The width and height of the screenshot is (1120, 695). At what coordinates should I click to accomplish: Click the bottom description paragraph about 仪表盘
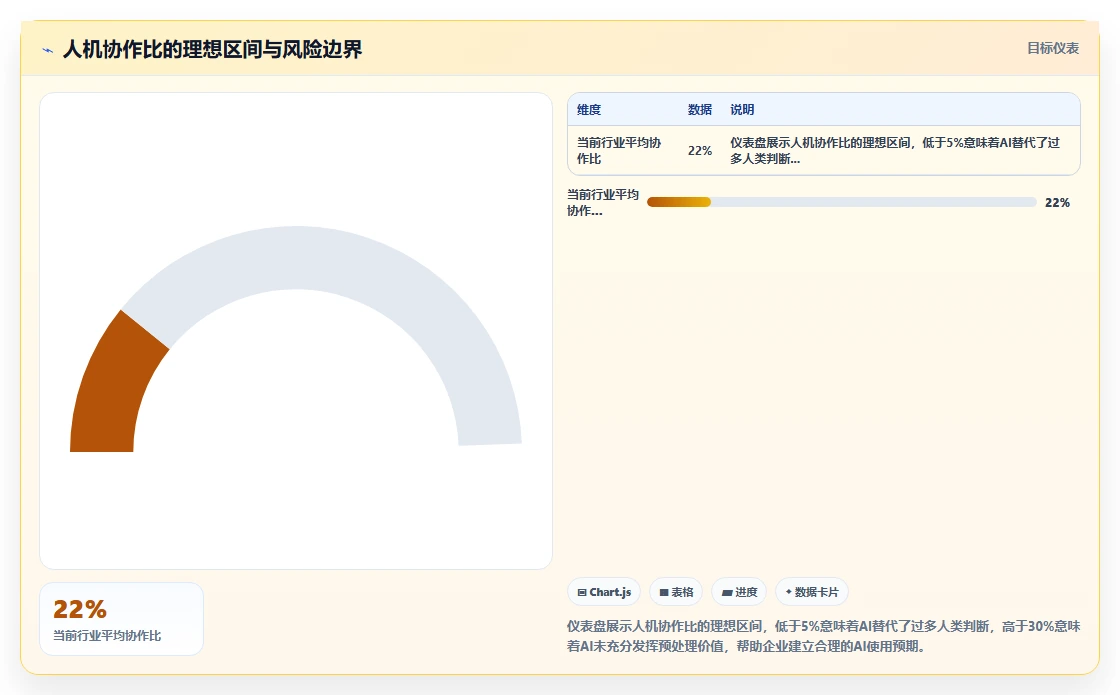click(x=824, y=636)
